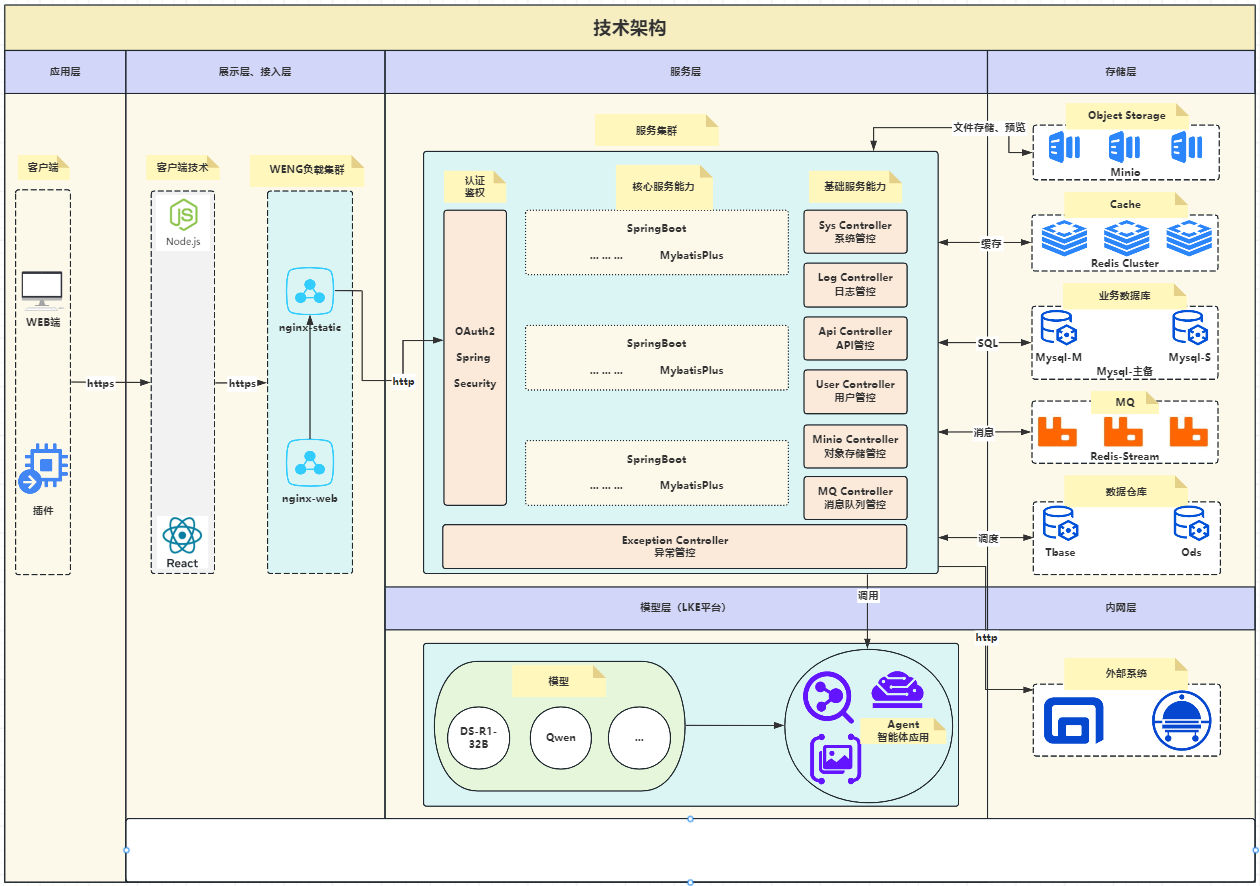The image size is (1260, 886).
Task: Click the nginx-static node icon
Action: pos(310,291)
